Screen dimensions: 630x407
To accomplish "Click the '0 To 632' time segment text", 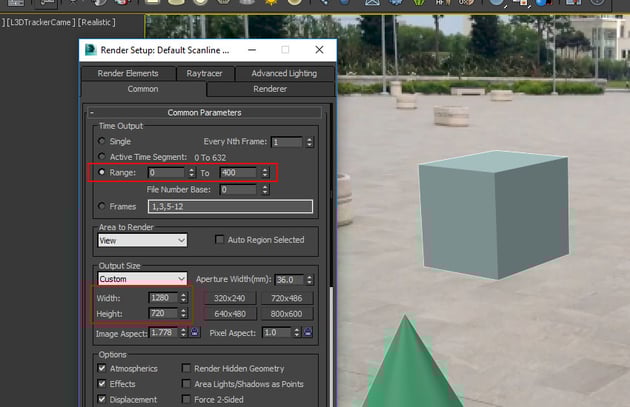I will coord(210,157).
